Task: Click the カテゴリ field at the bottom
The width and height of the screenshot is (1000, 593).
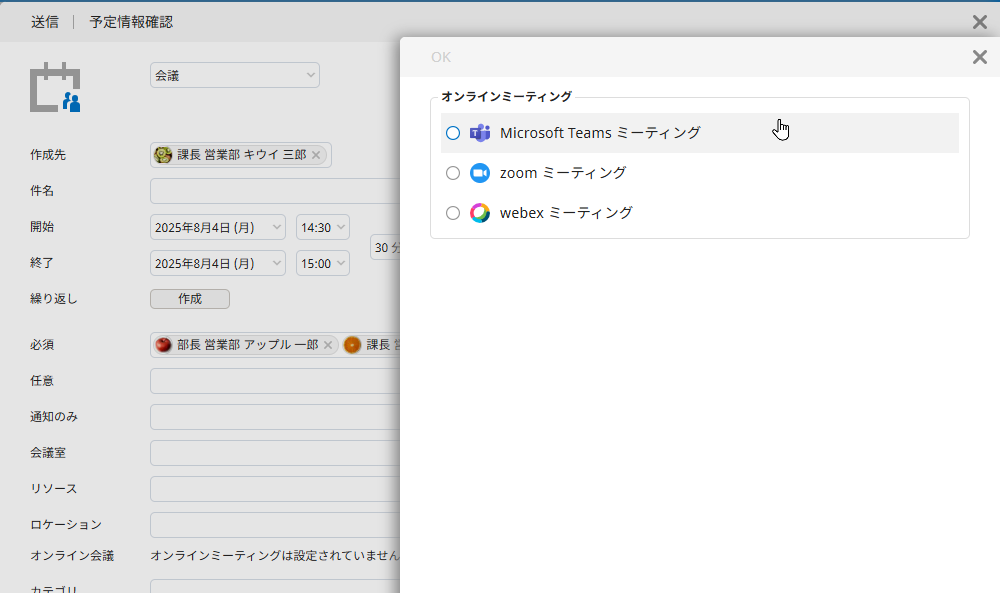Action: point(275,587)
